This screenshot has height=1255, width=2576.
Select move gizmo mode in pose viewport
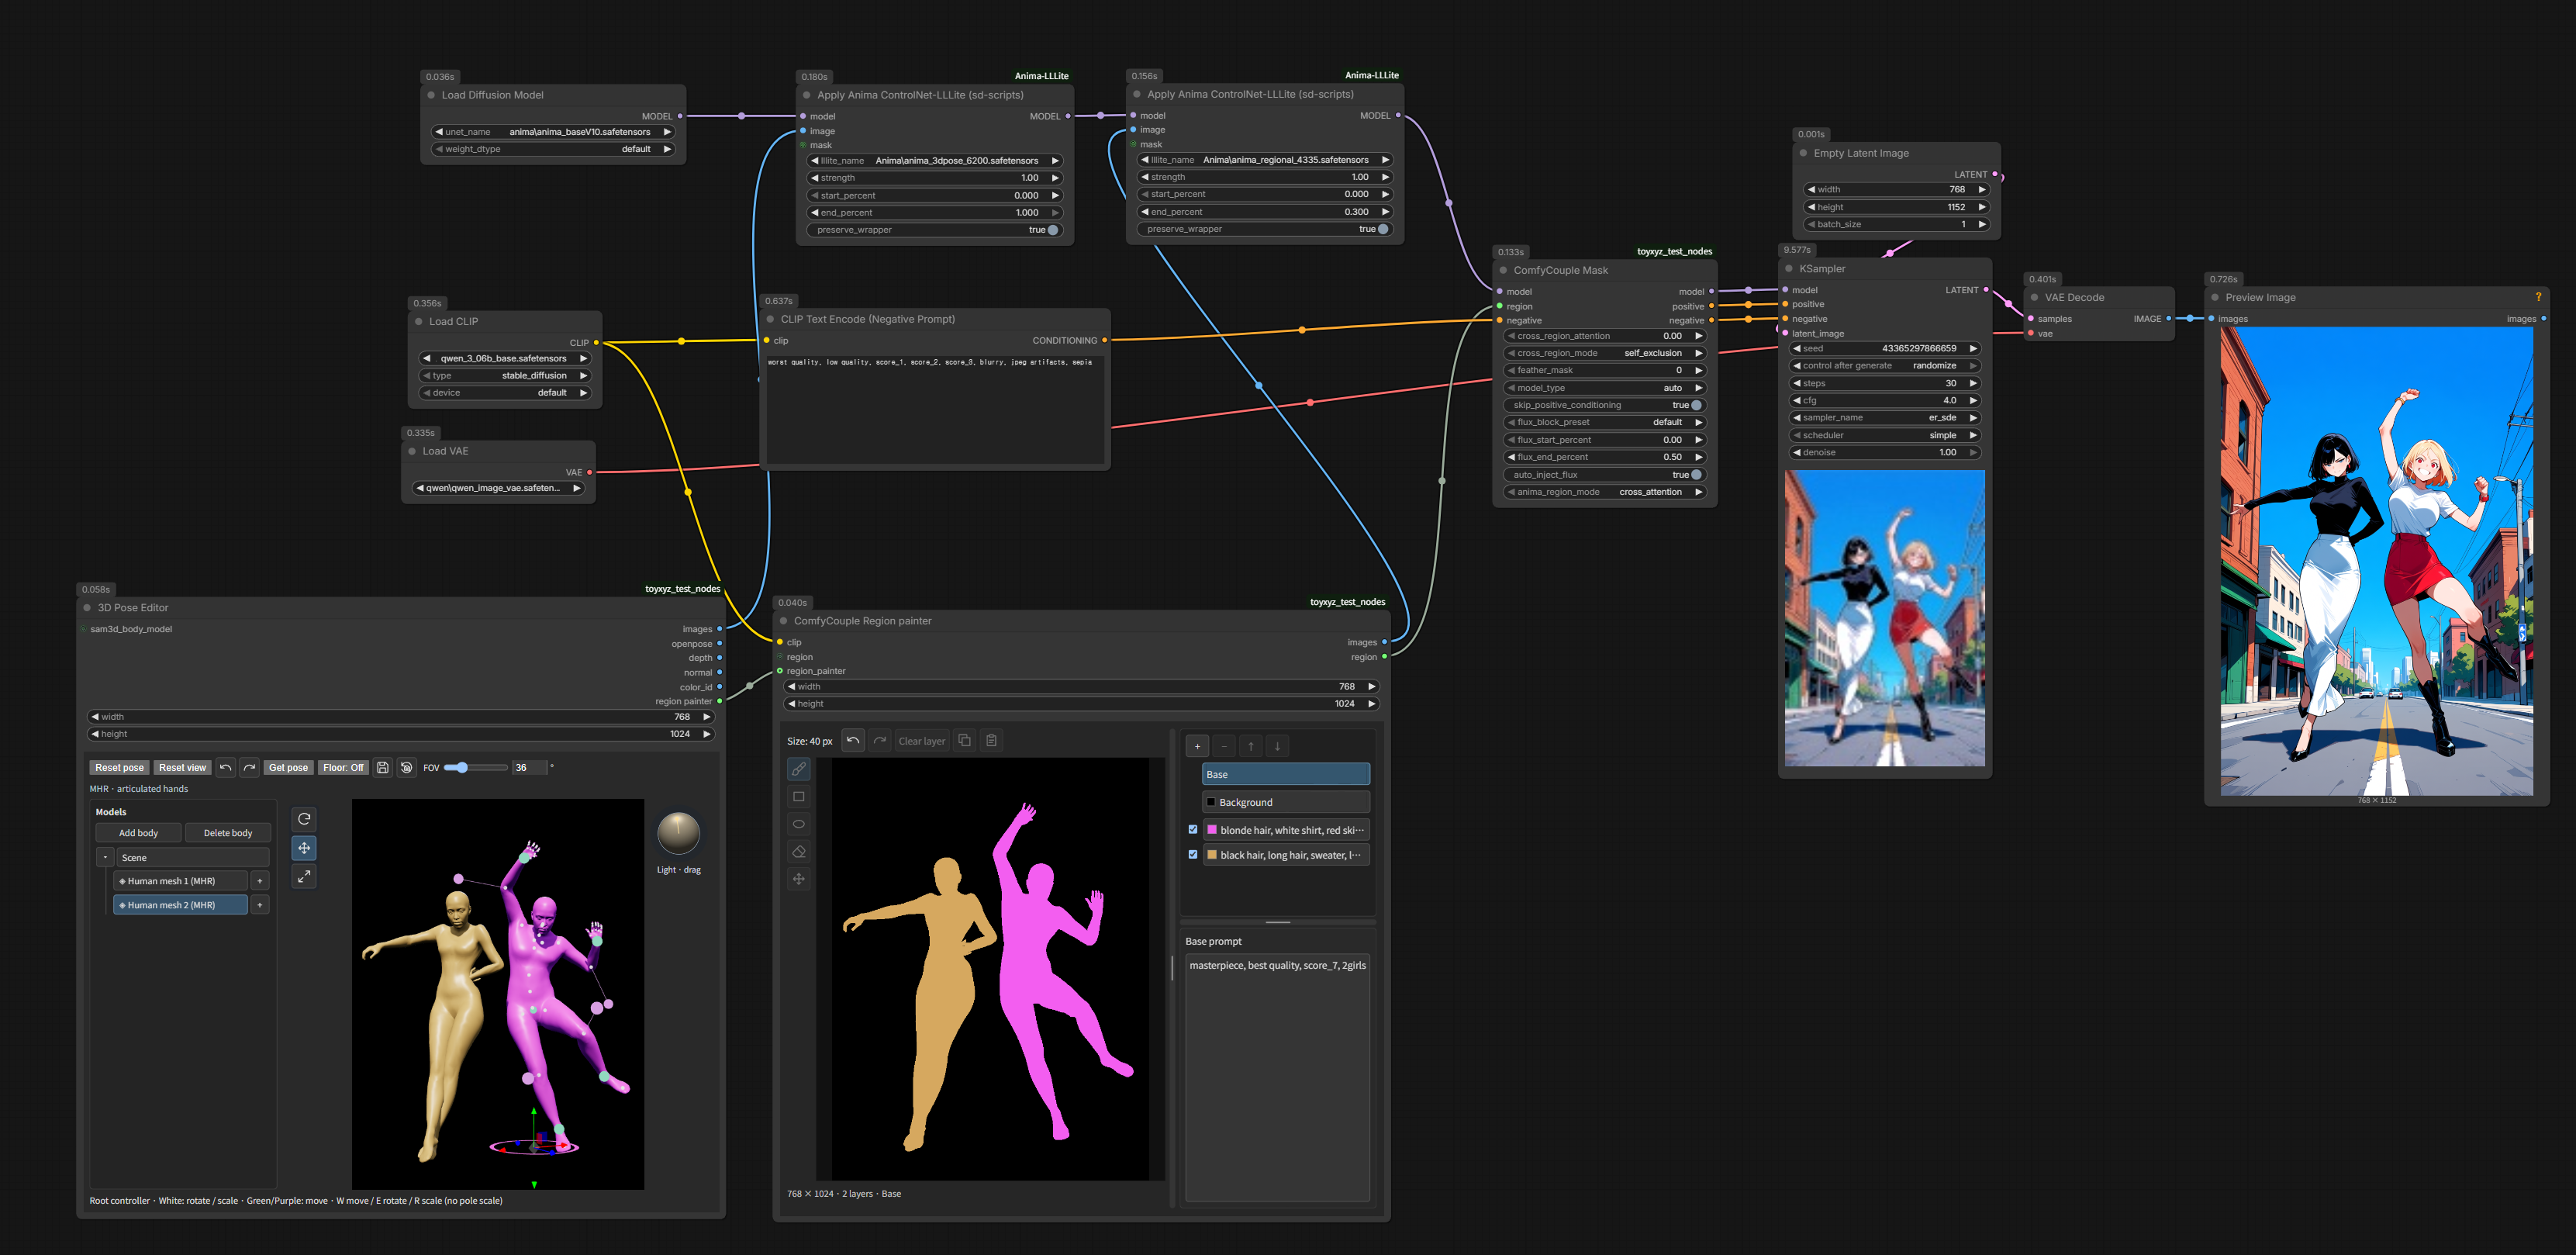pyautogui.click(x=304, y=848)
